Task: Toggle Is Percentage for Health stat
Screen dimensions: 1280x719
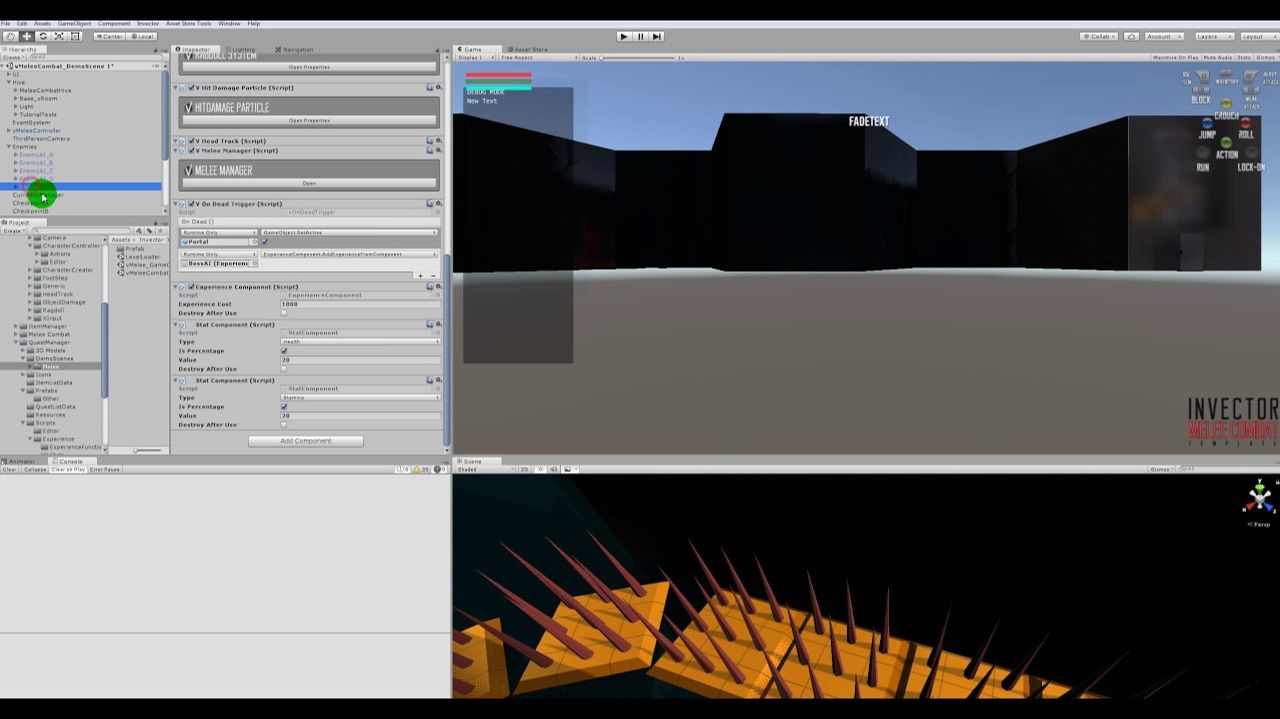Action: coord(284,351)
